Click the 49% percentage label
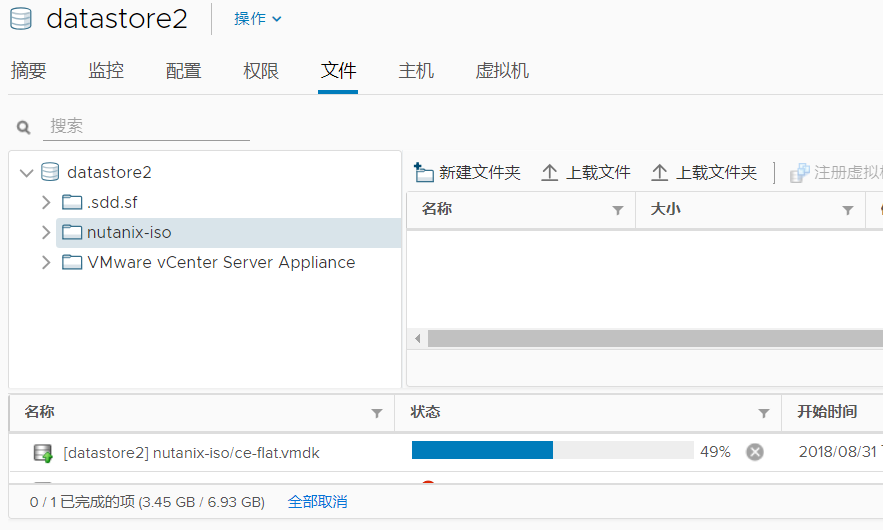This screenshot has width=883, height=530. [715, 452]
